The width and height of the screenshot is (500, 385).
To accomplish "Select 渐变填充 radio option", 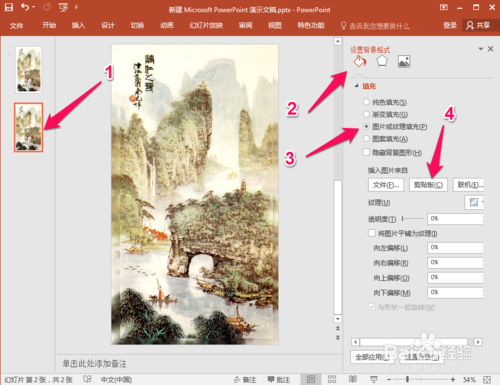I will tap(366, 114).
